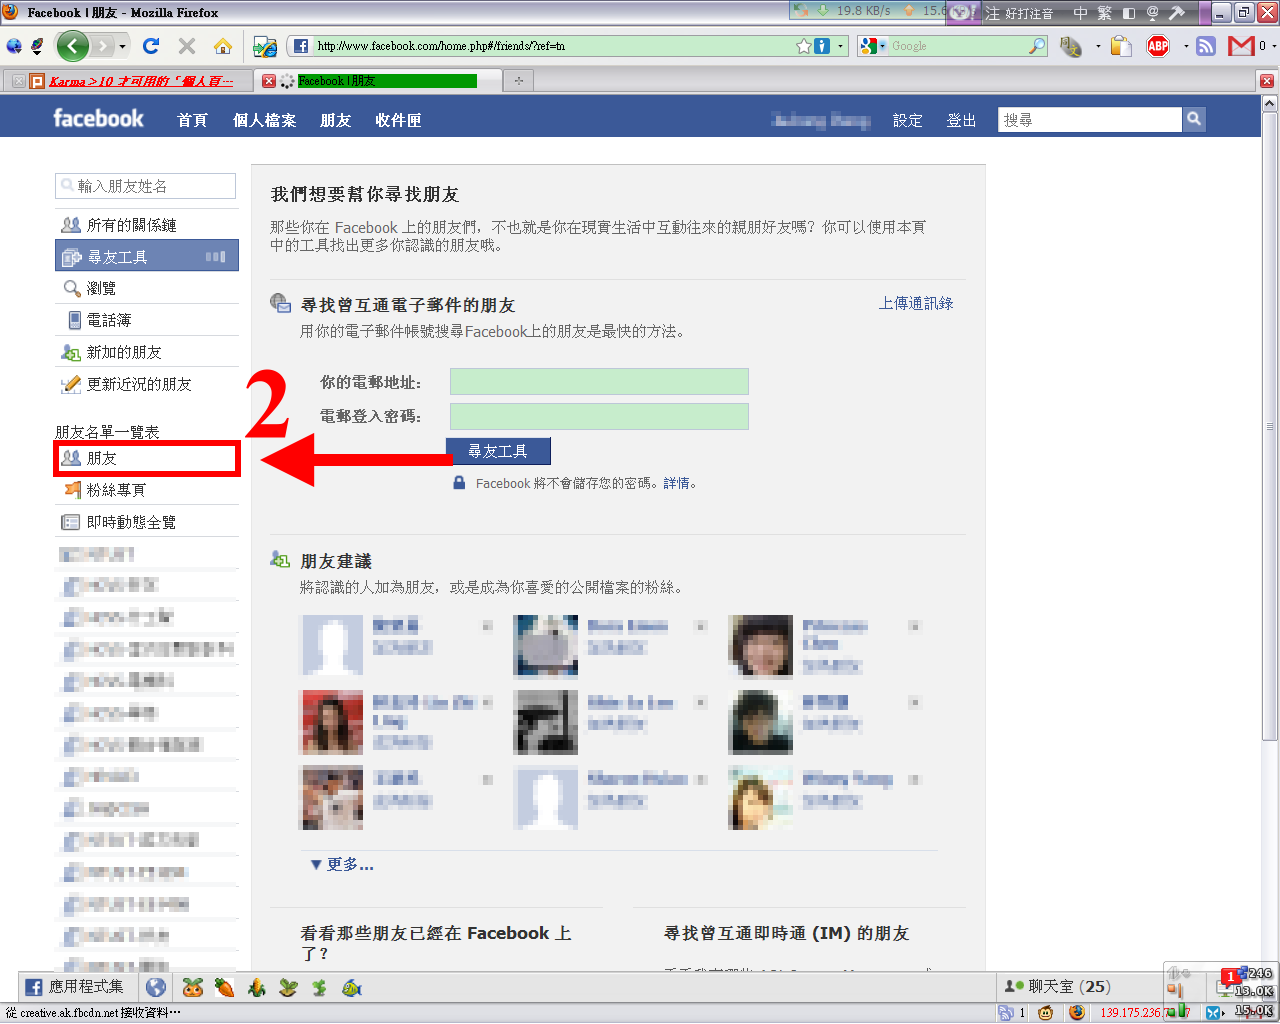Screen dimensions: 1280x1024
Task: Open the Gmail notifier icon
Action: point(1241,46)
